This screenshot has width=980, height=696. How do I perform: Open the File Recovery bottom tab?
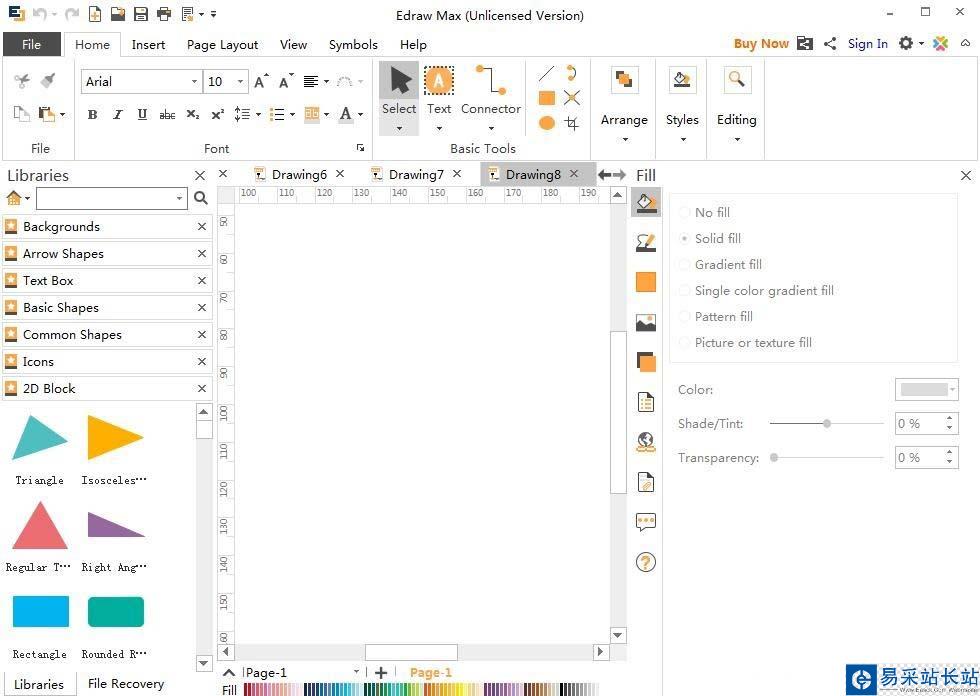pos(126,684)
